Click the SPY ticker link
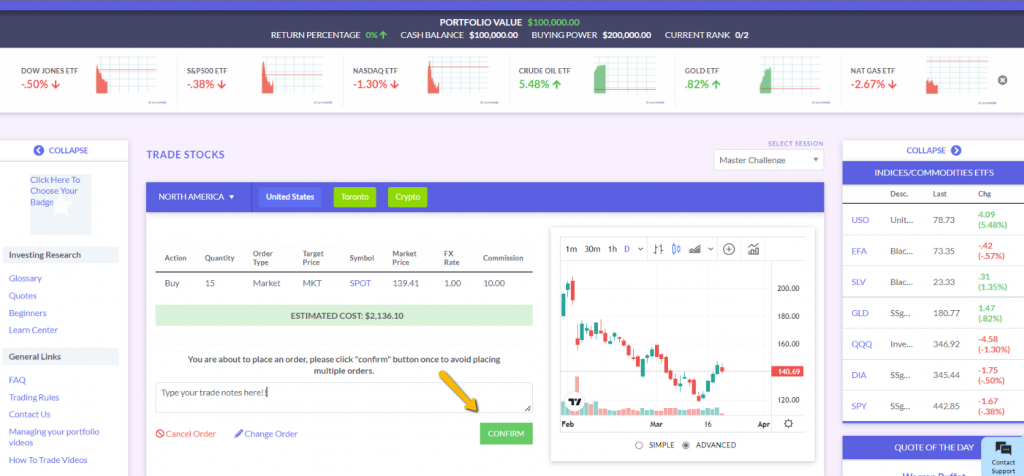The image size is (1024, 476). pos(859,406)
